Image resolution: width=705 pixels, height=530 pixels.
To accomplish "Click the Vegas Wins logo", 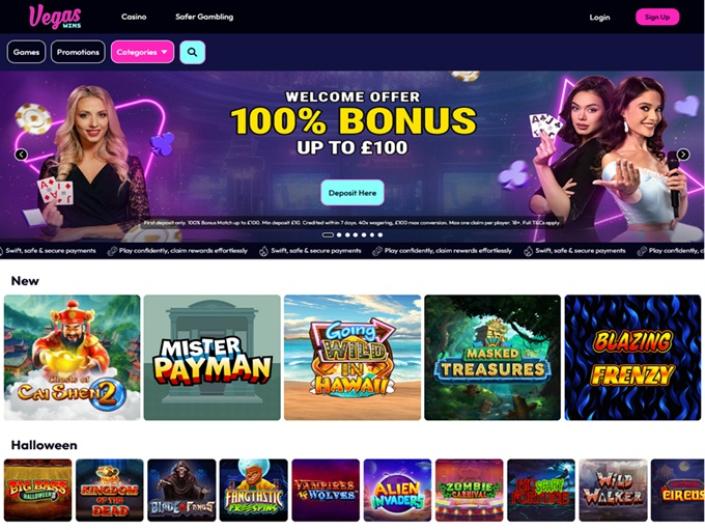I will click(x=55, y=17).
